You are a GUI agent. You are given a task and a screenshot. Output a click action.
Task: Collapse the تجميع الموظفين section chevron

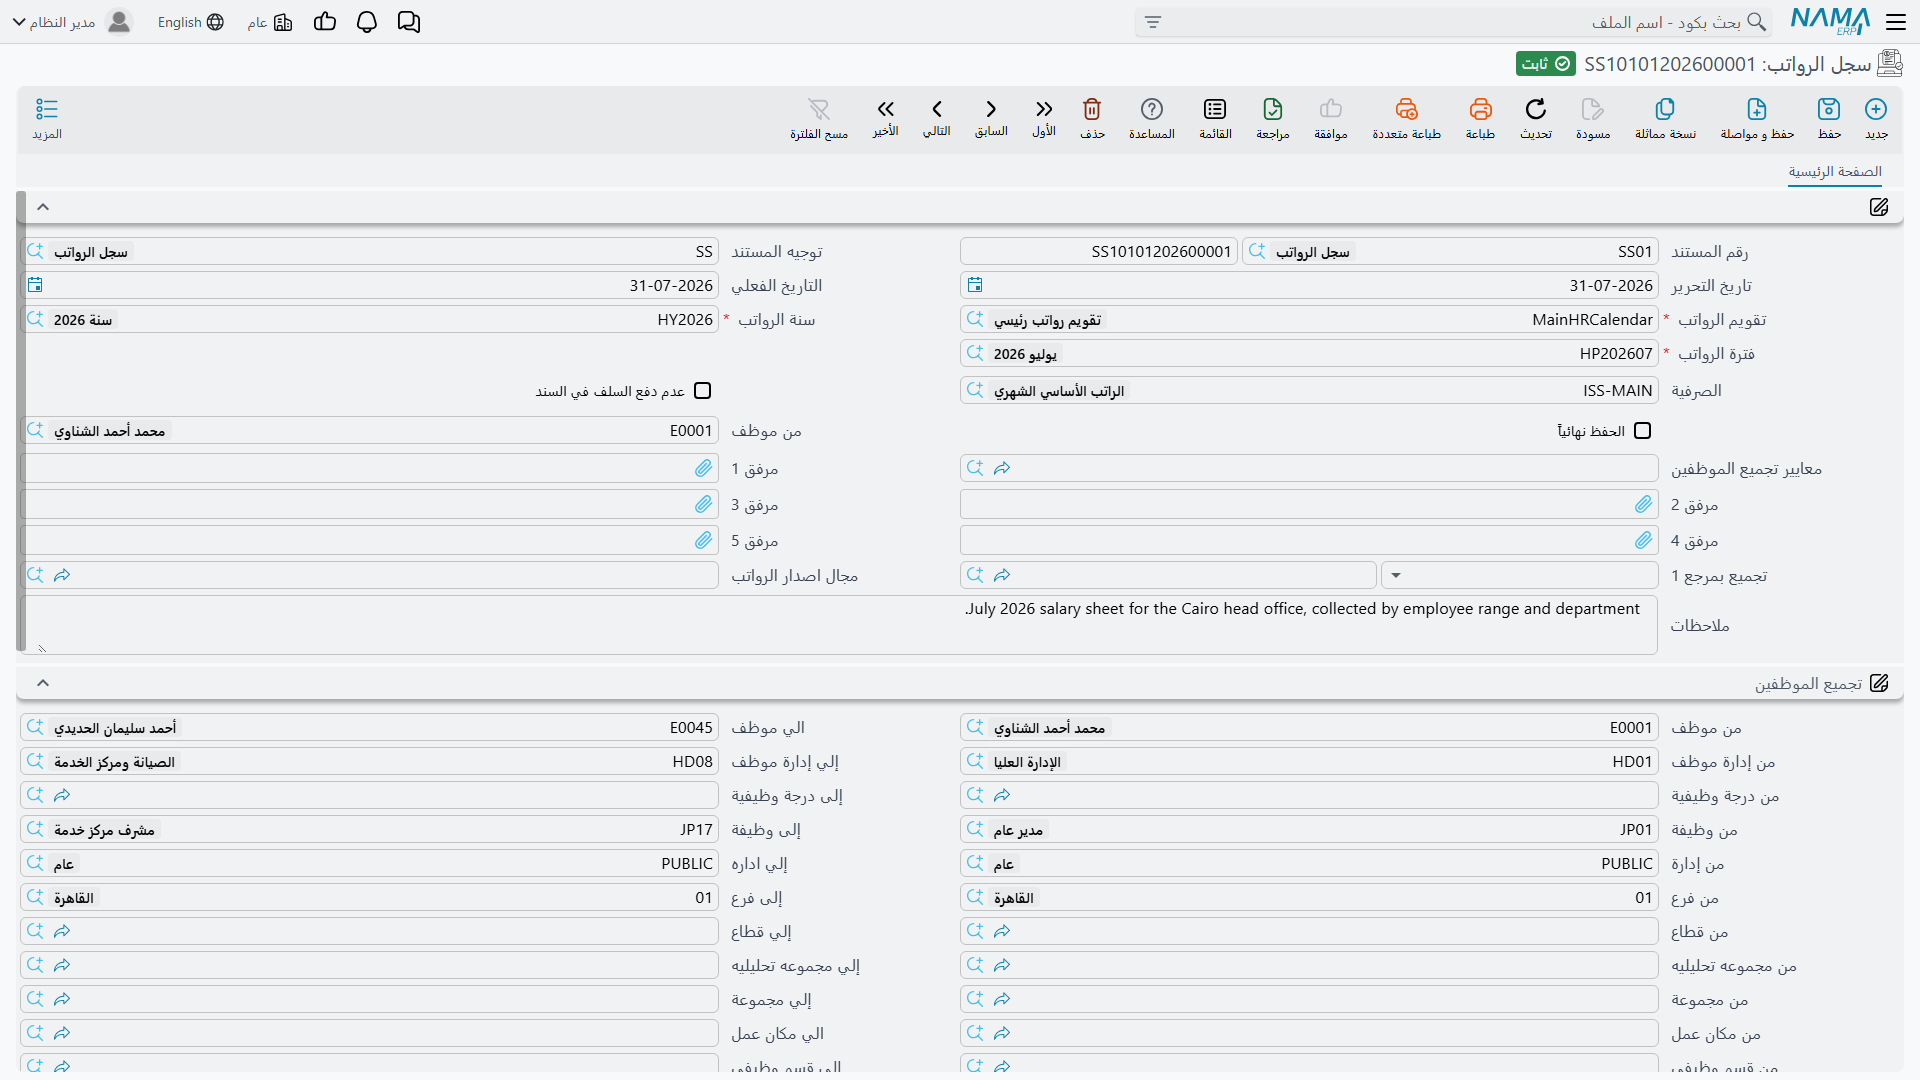(x=43, y=683)
